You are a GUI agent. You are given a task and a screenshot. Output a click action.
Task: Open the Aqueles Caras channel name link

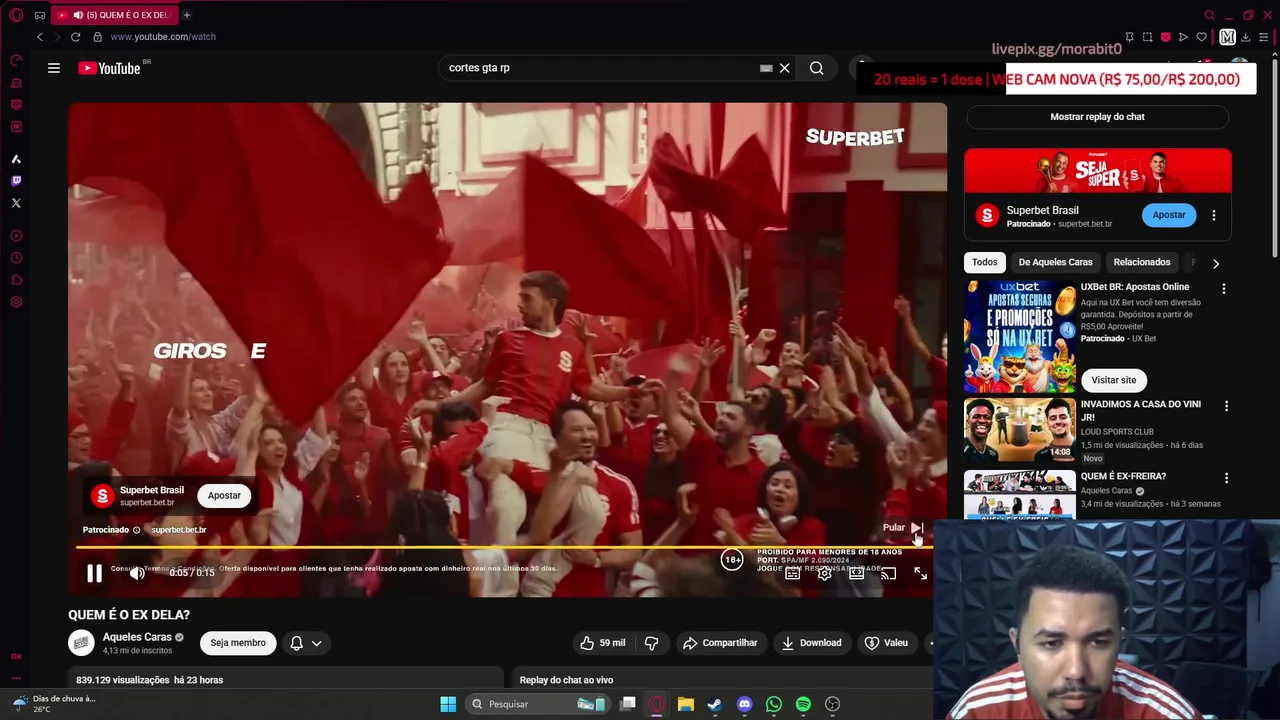point(137,637)
